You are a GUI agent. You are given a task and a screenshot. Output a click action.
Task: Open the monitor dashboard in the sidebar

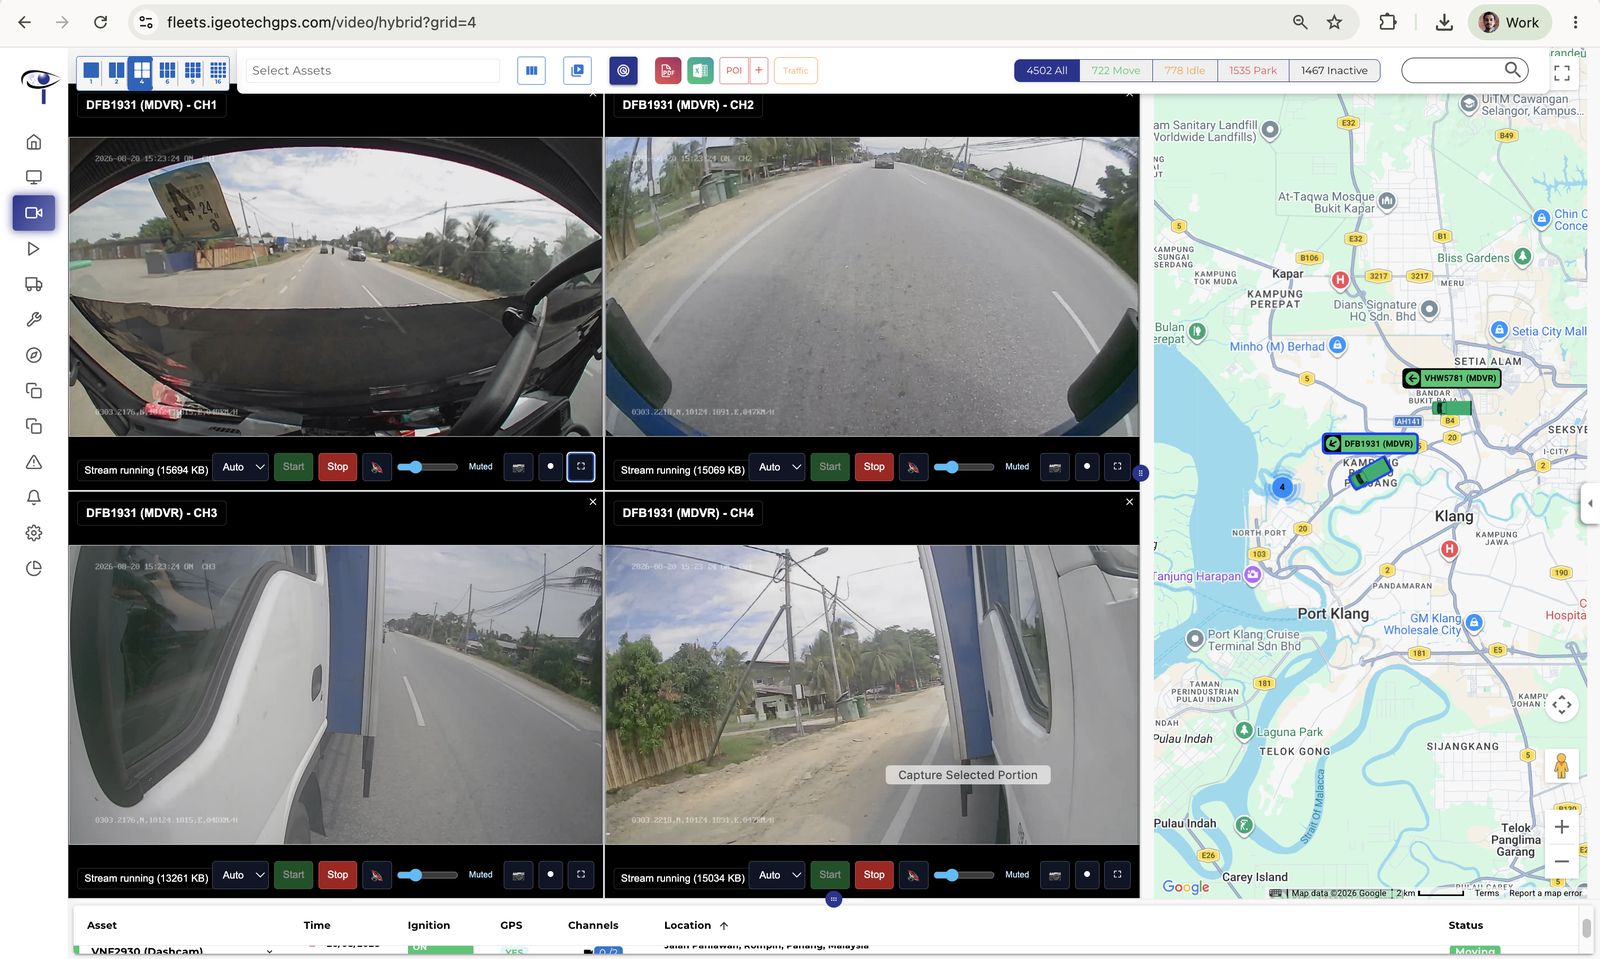[x=34, y=177]
